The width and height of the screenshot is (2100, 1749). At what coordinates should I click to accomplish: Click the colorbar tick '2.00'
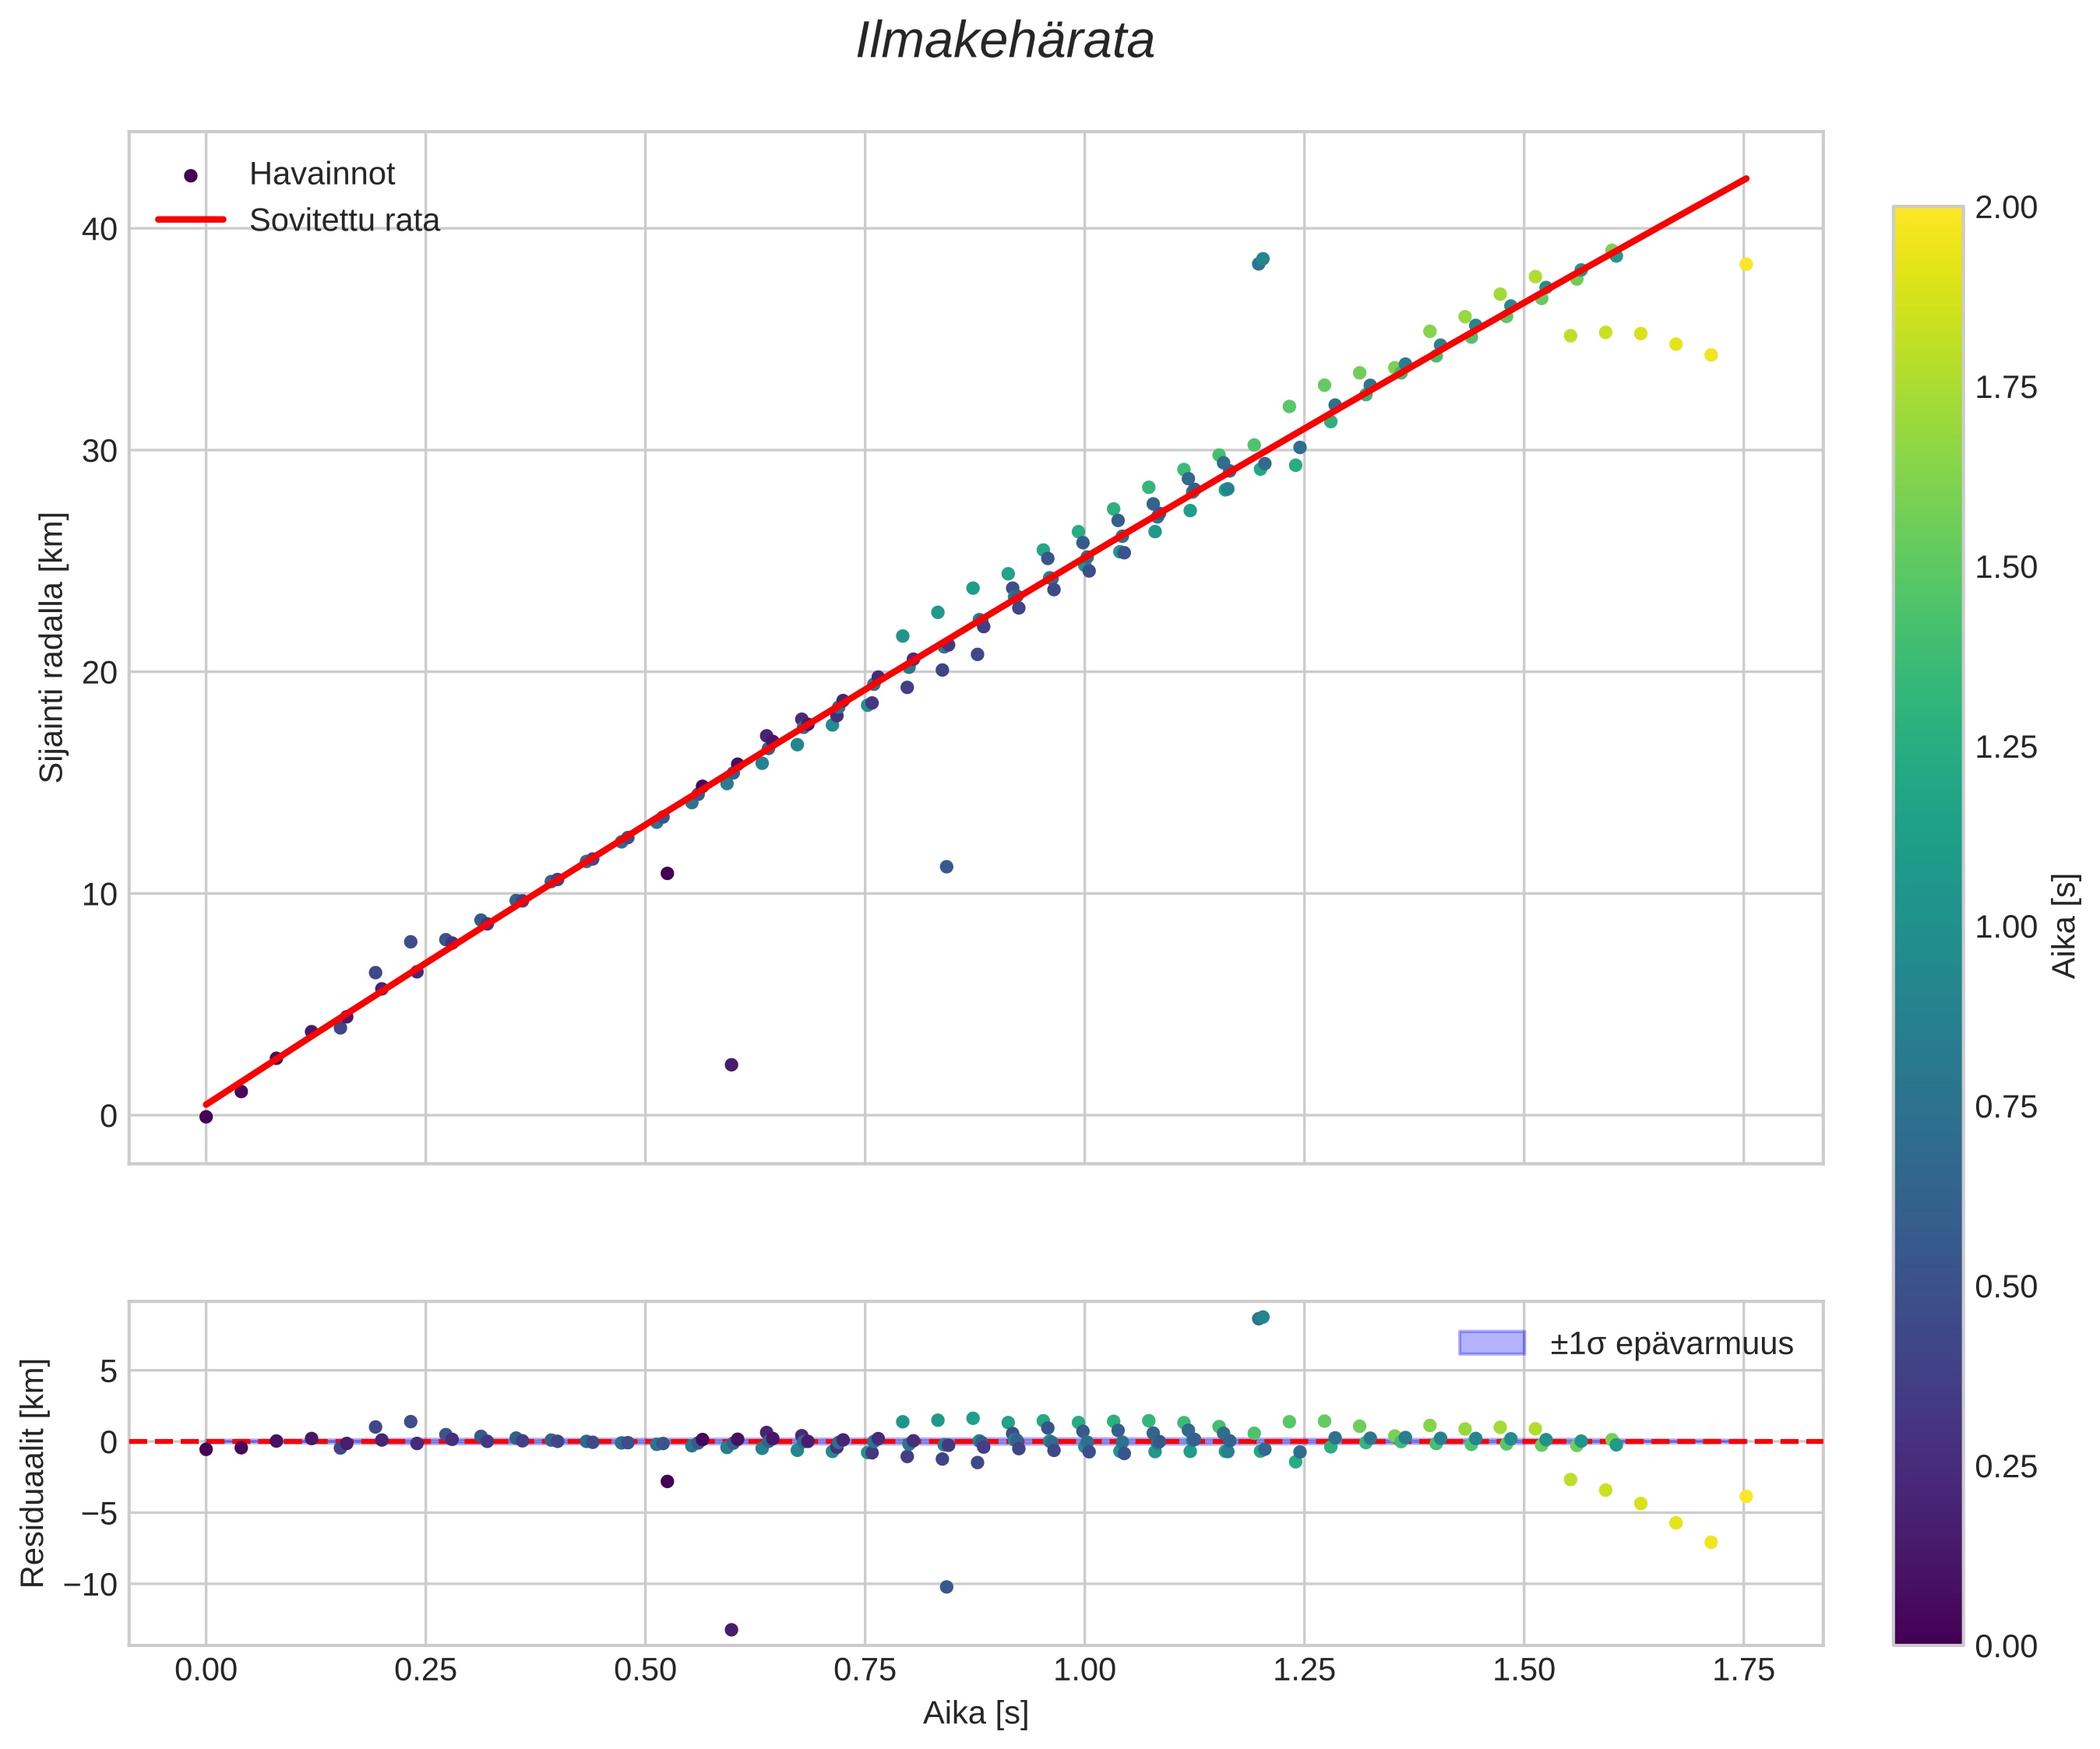click(2005, 207)
